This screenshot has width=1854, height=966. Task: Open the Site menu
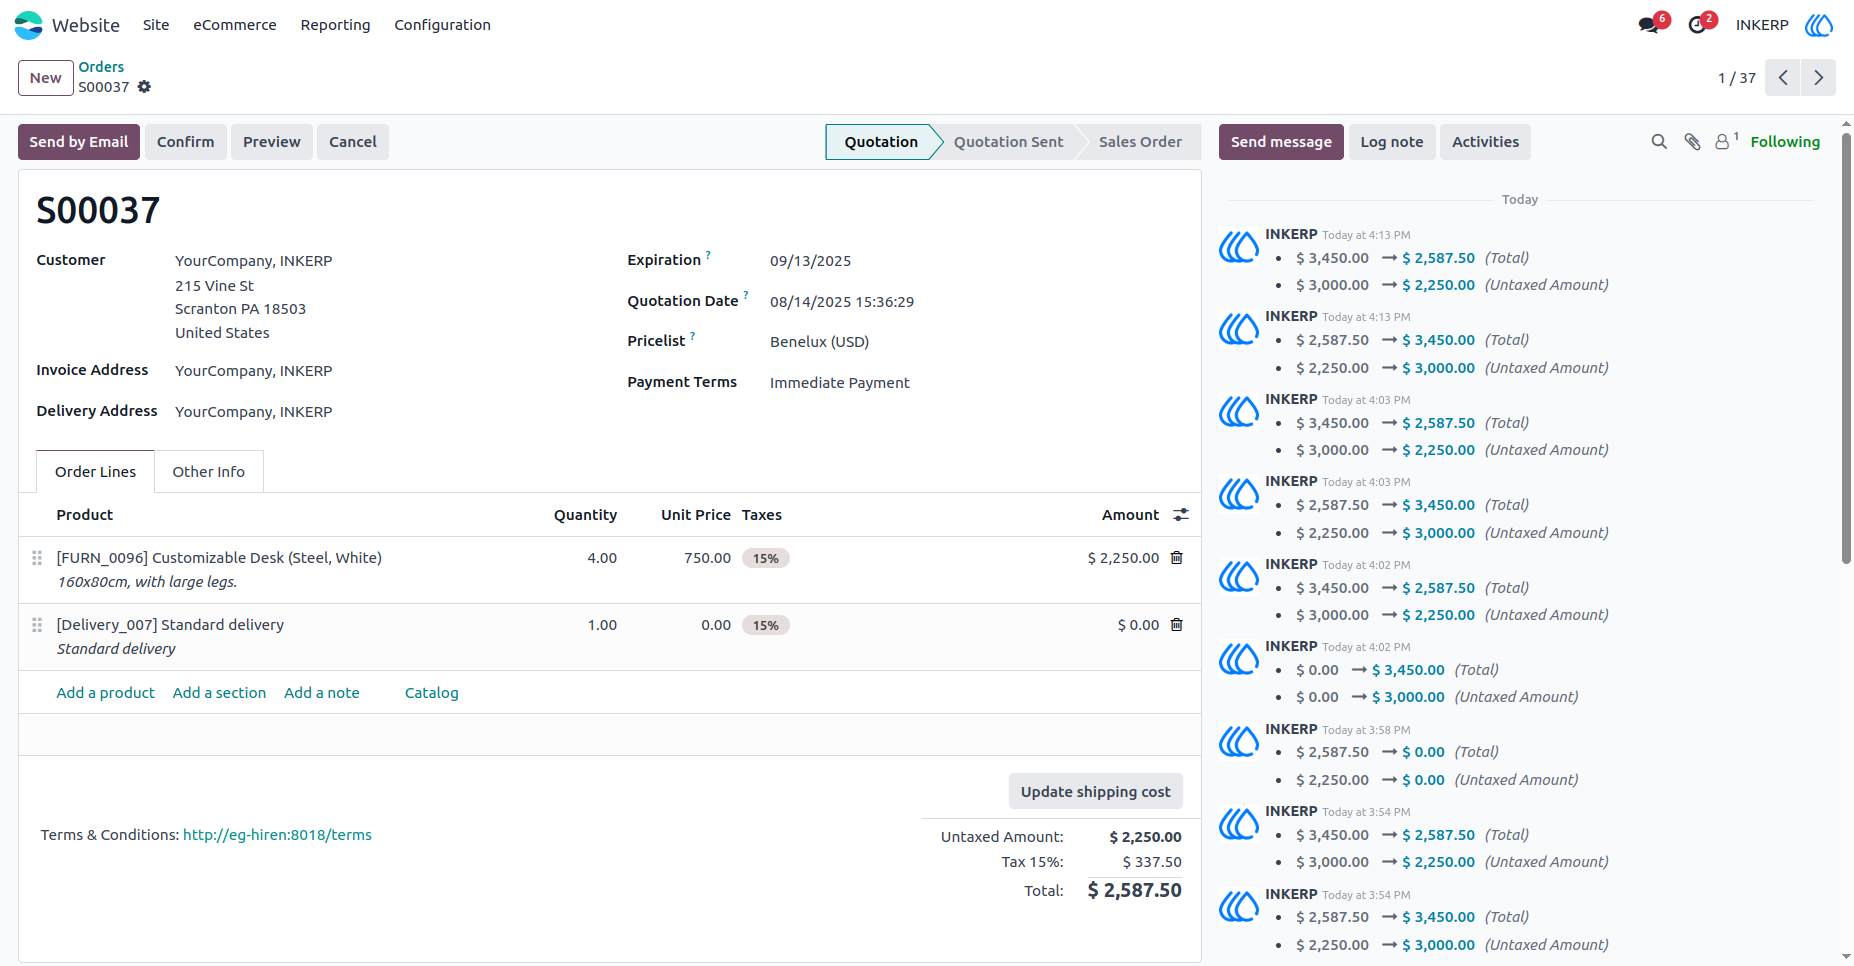[156, 25]
